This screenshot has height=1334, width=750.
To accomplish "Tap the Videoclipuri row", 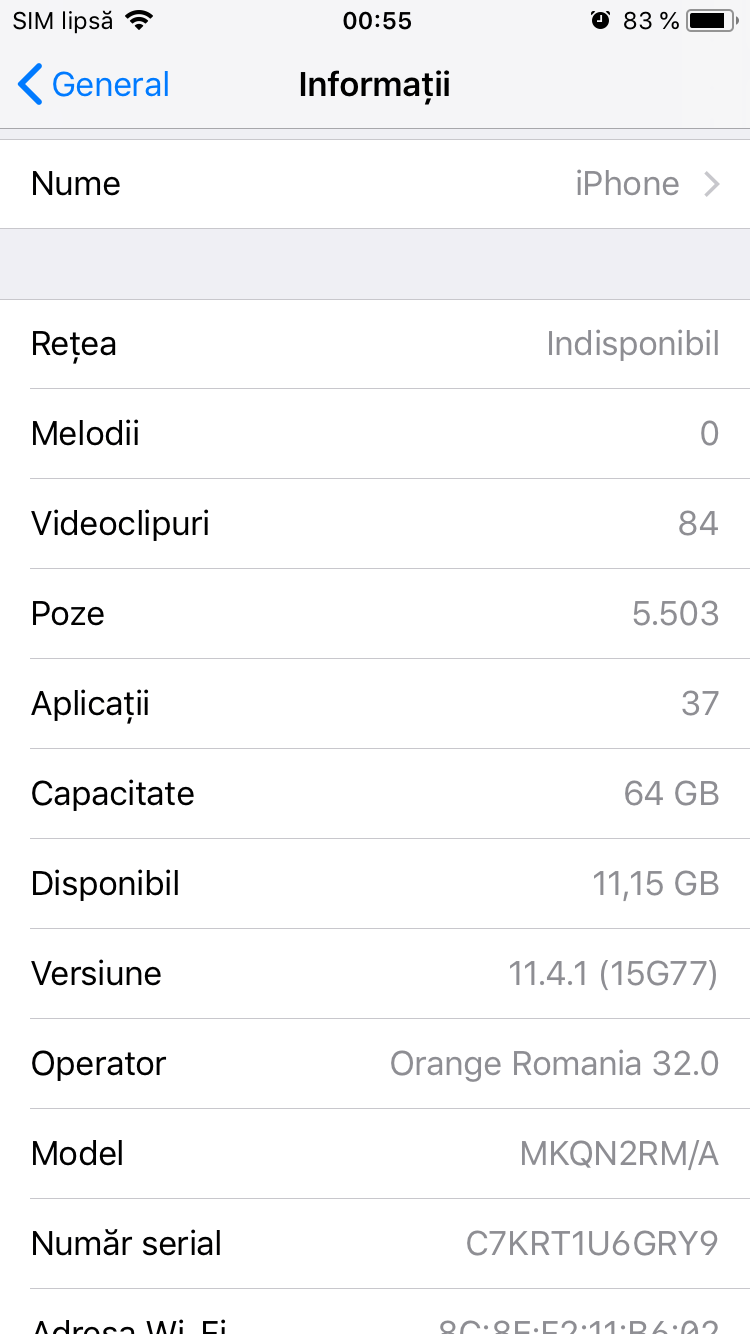I will tap(375, 524).
